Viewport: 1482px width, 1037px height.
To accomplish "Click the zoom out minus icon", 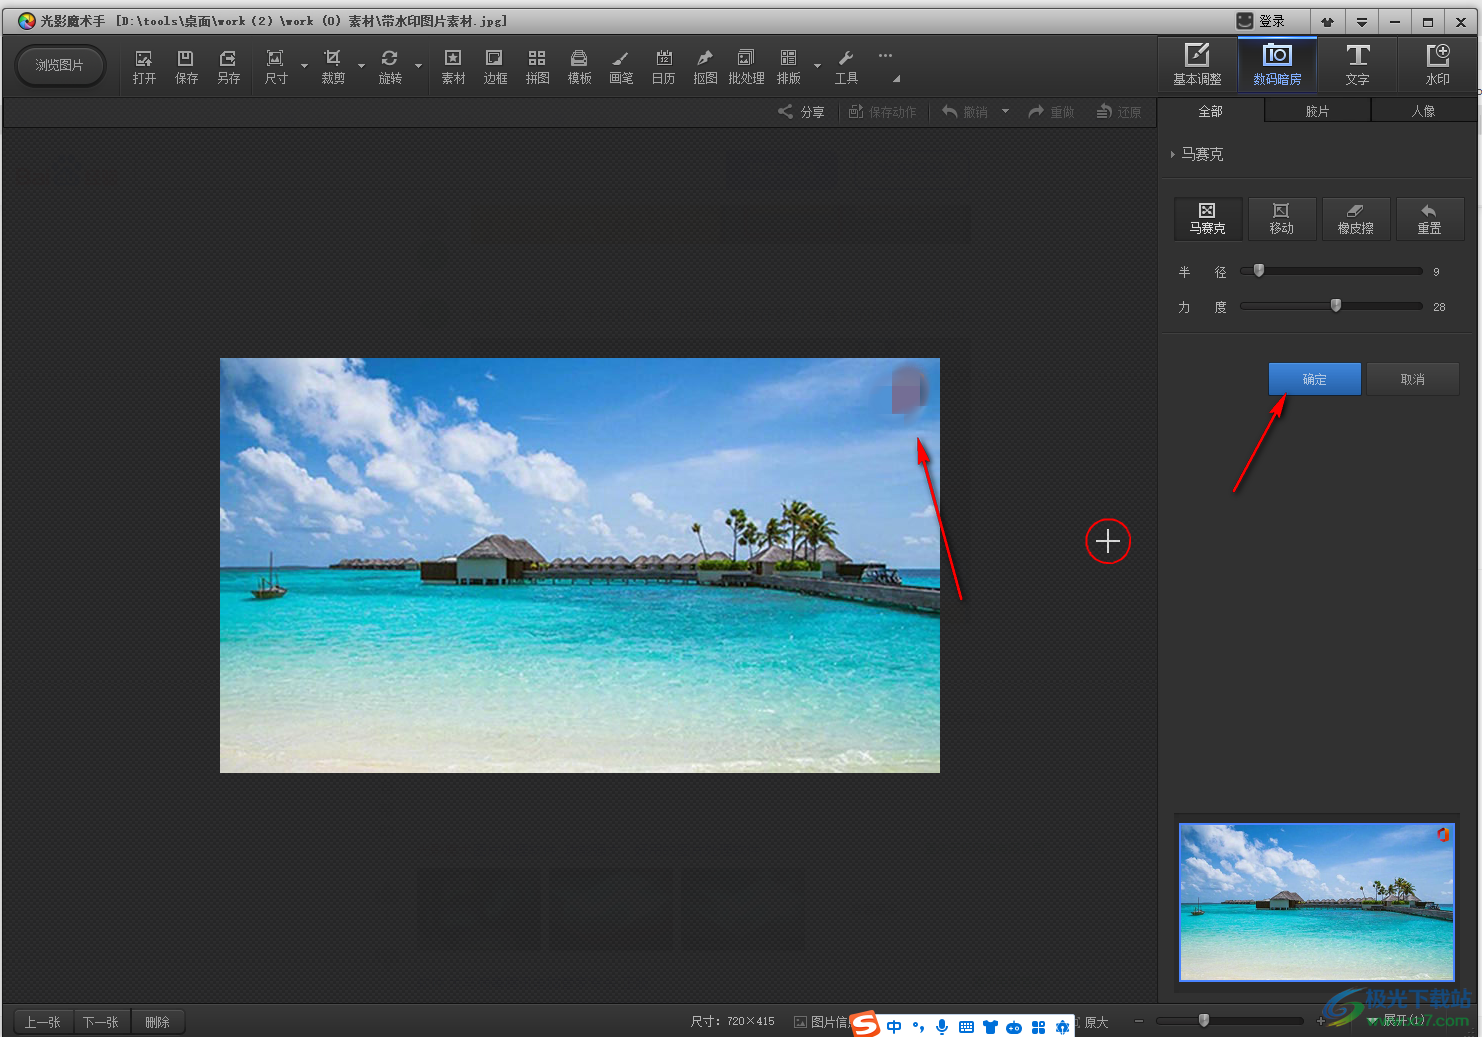I will [1138, 1021].
